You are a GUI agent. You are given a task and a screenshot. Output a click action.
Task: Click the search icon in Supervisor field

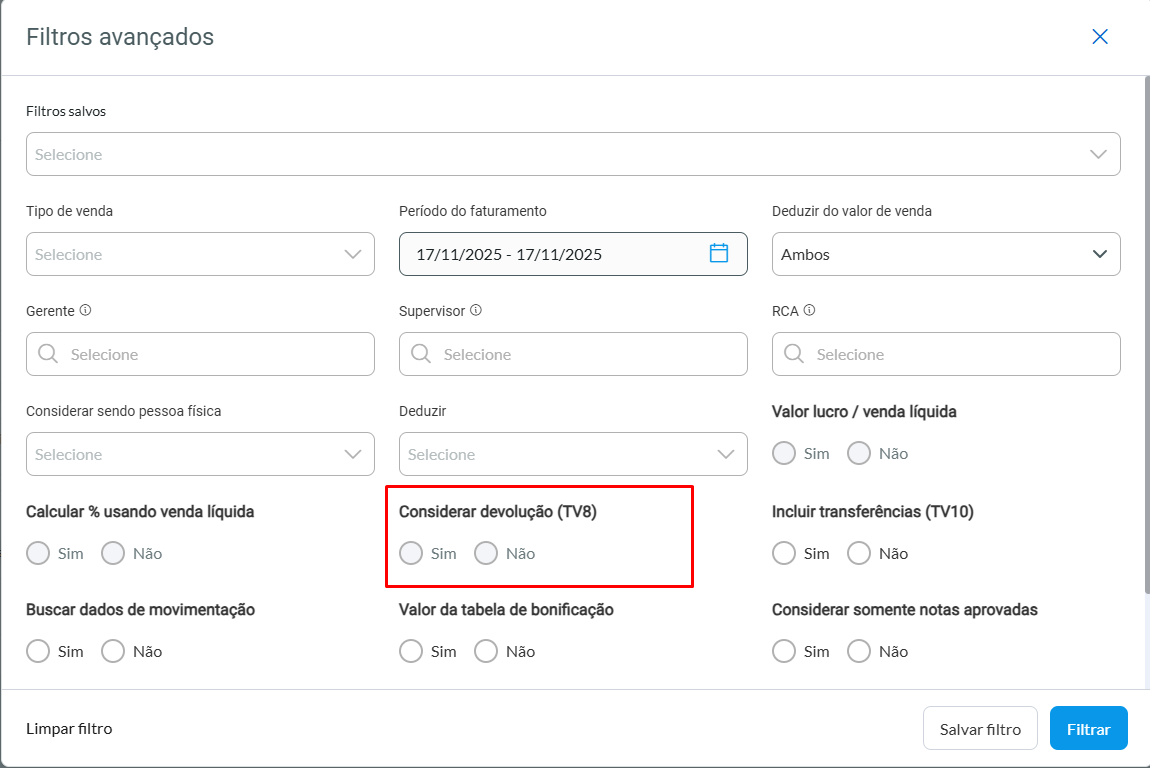[421, 354]
